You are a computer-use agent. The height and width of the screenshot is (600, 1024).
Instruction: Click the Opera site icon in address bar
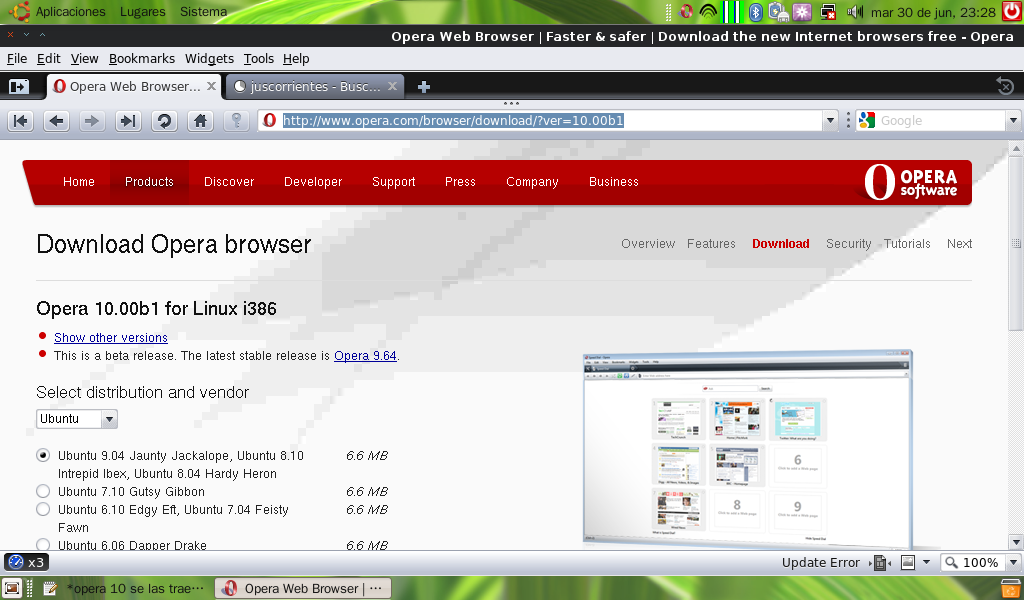click(x=270, y=120)
